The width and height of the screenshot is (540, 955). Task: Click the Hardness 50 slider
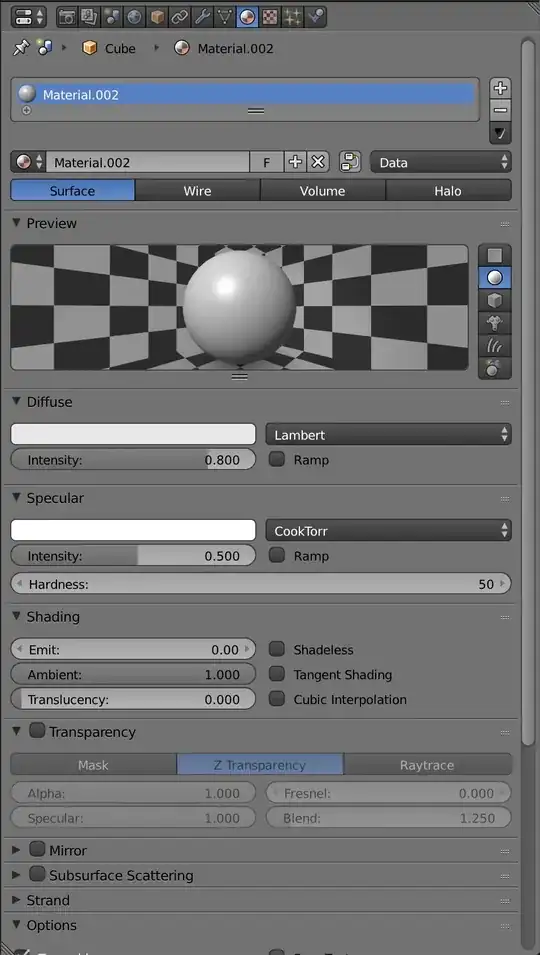click(261, 584)
